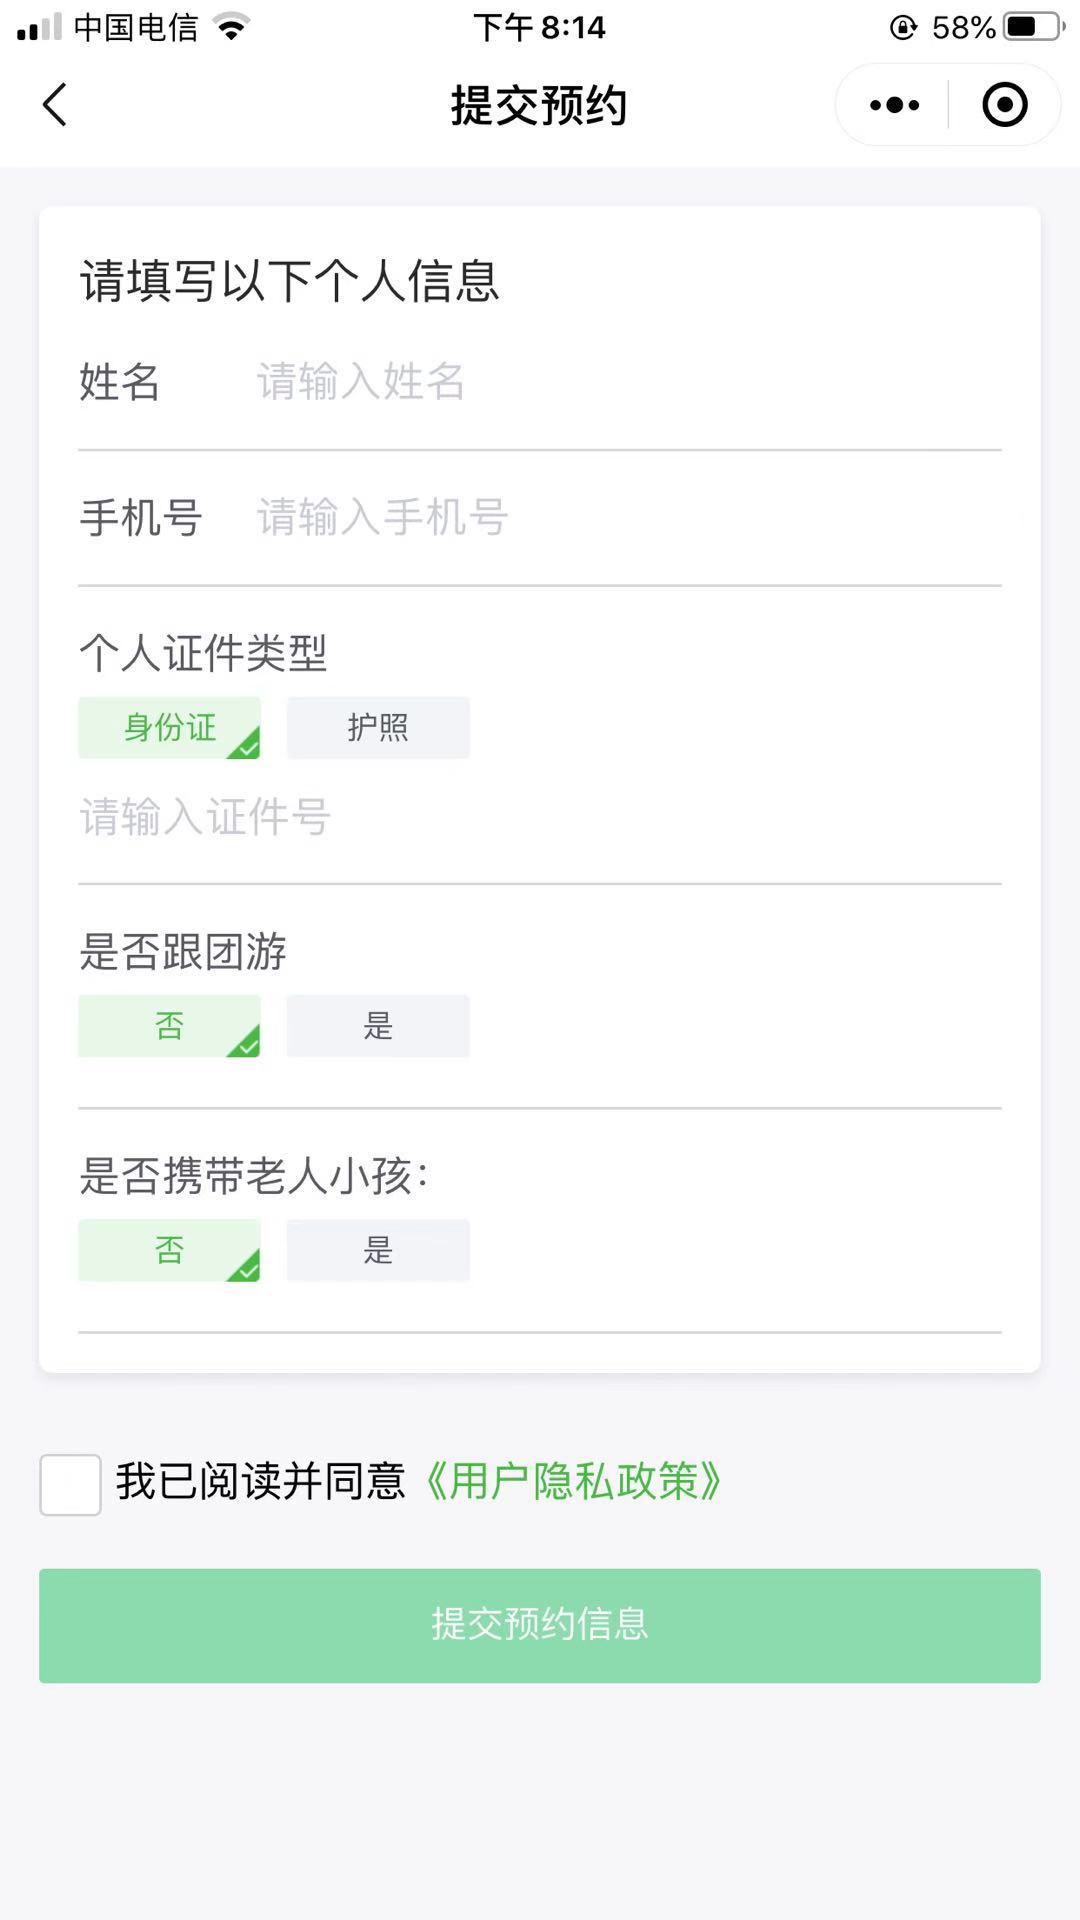This screenshot has width=1080, height=1920.
Task: Focus the 请输入证件号 ID number field
Action: point(540,817)
